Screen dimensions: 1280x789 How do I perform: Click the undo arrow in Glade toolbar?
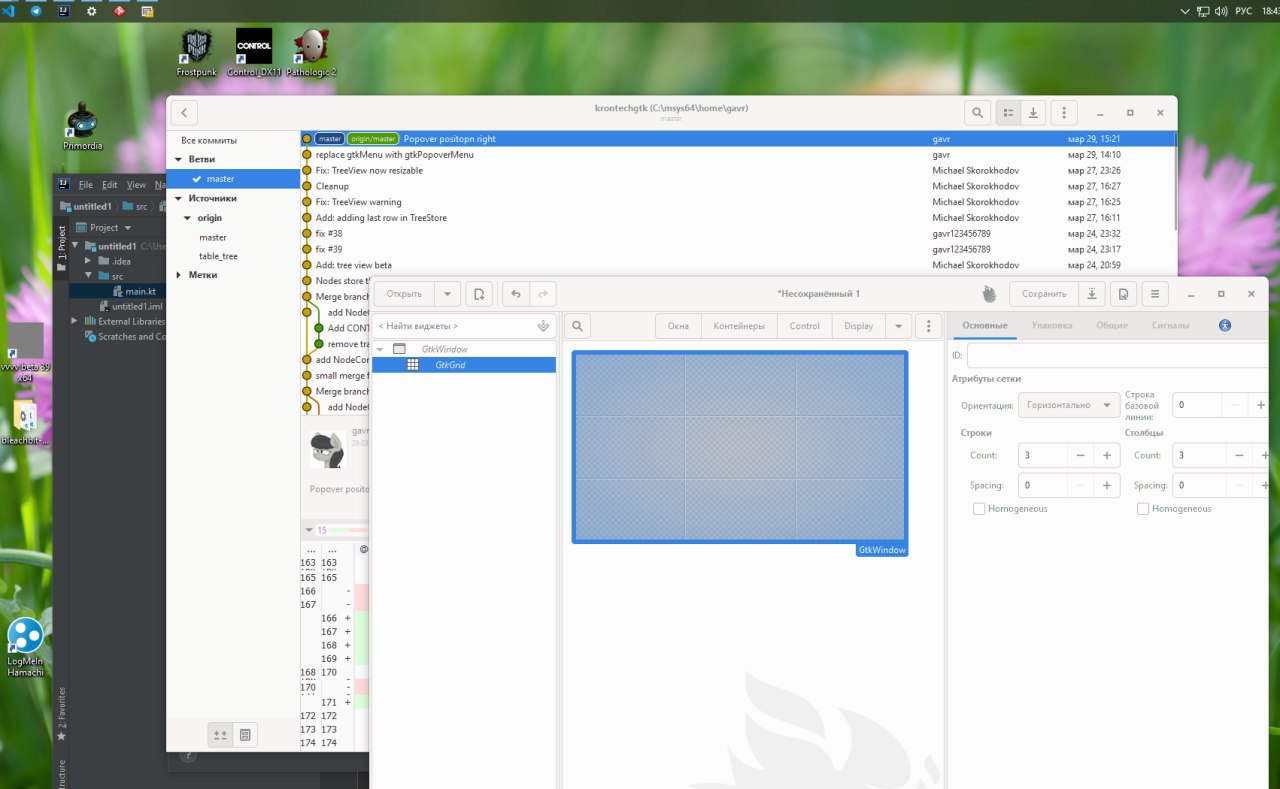(516, 294)
